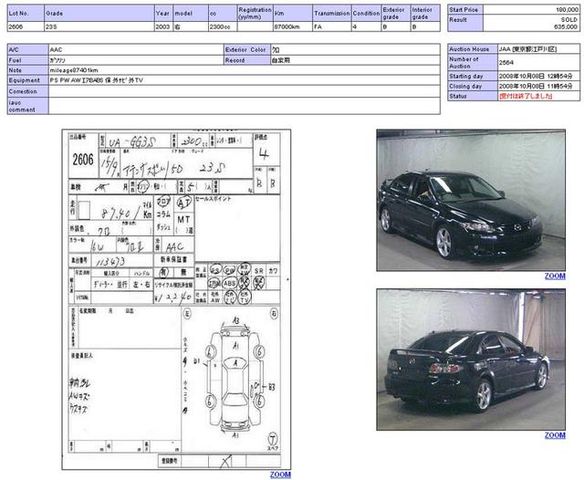Select the Lot No. value 2606 cell
This screenshot has width=584, height=480.
26,27
